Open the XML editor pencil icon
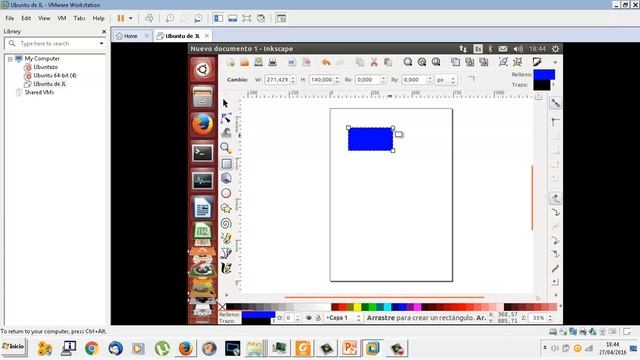The height and width of the screenshot is (360, 640). (x=537, y=62)
